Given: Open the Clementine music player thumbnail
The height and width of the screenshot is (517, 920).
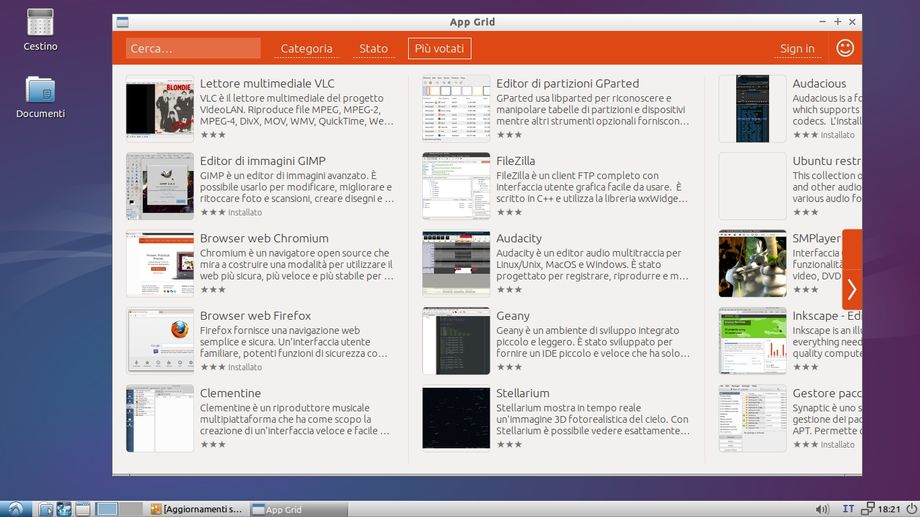Looking at the screenshot, I should 160,418.
